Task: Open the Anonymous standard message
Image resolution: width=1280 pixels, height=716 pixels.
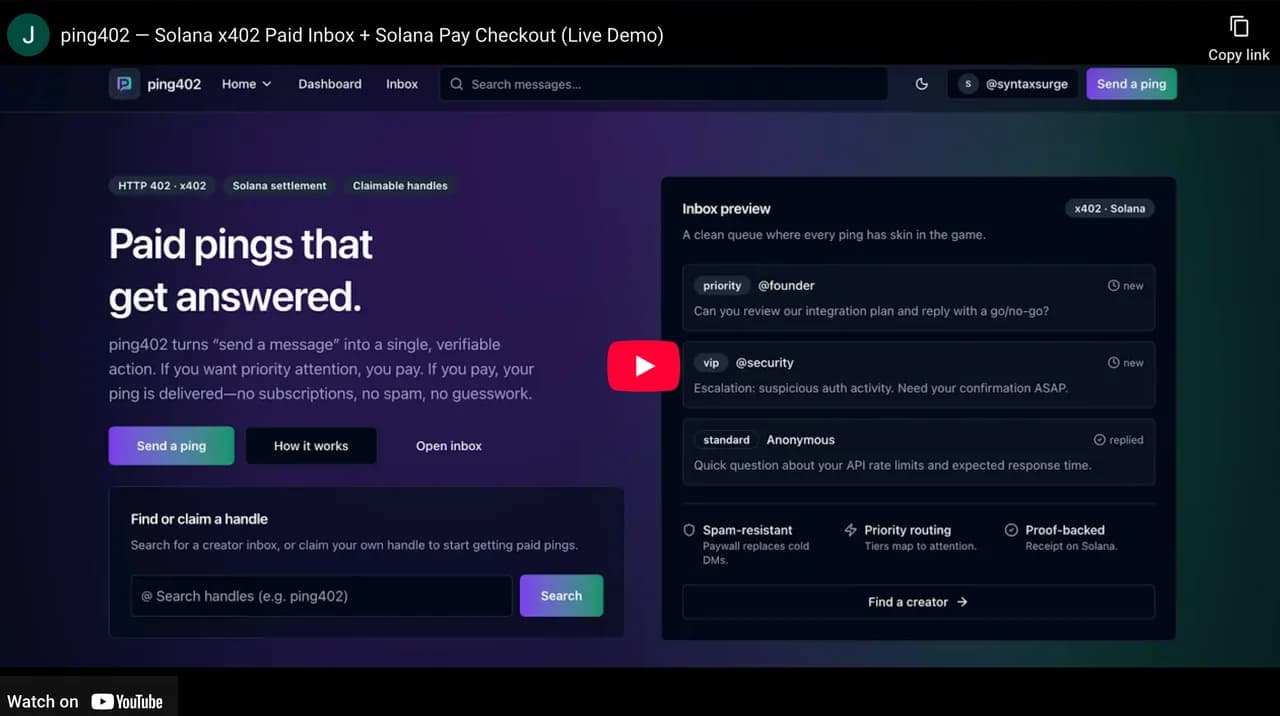Action: coord(918,452)
